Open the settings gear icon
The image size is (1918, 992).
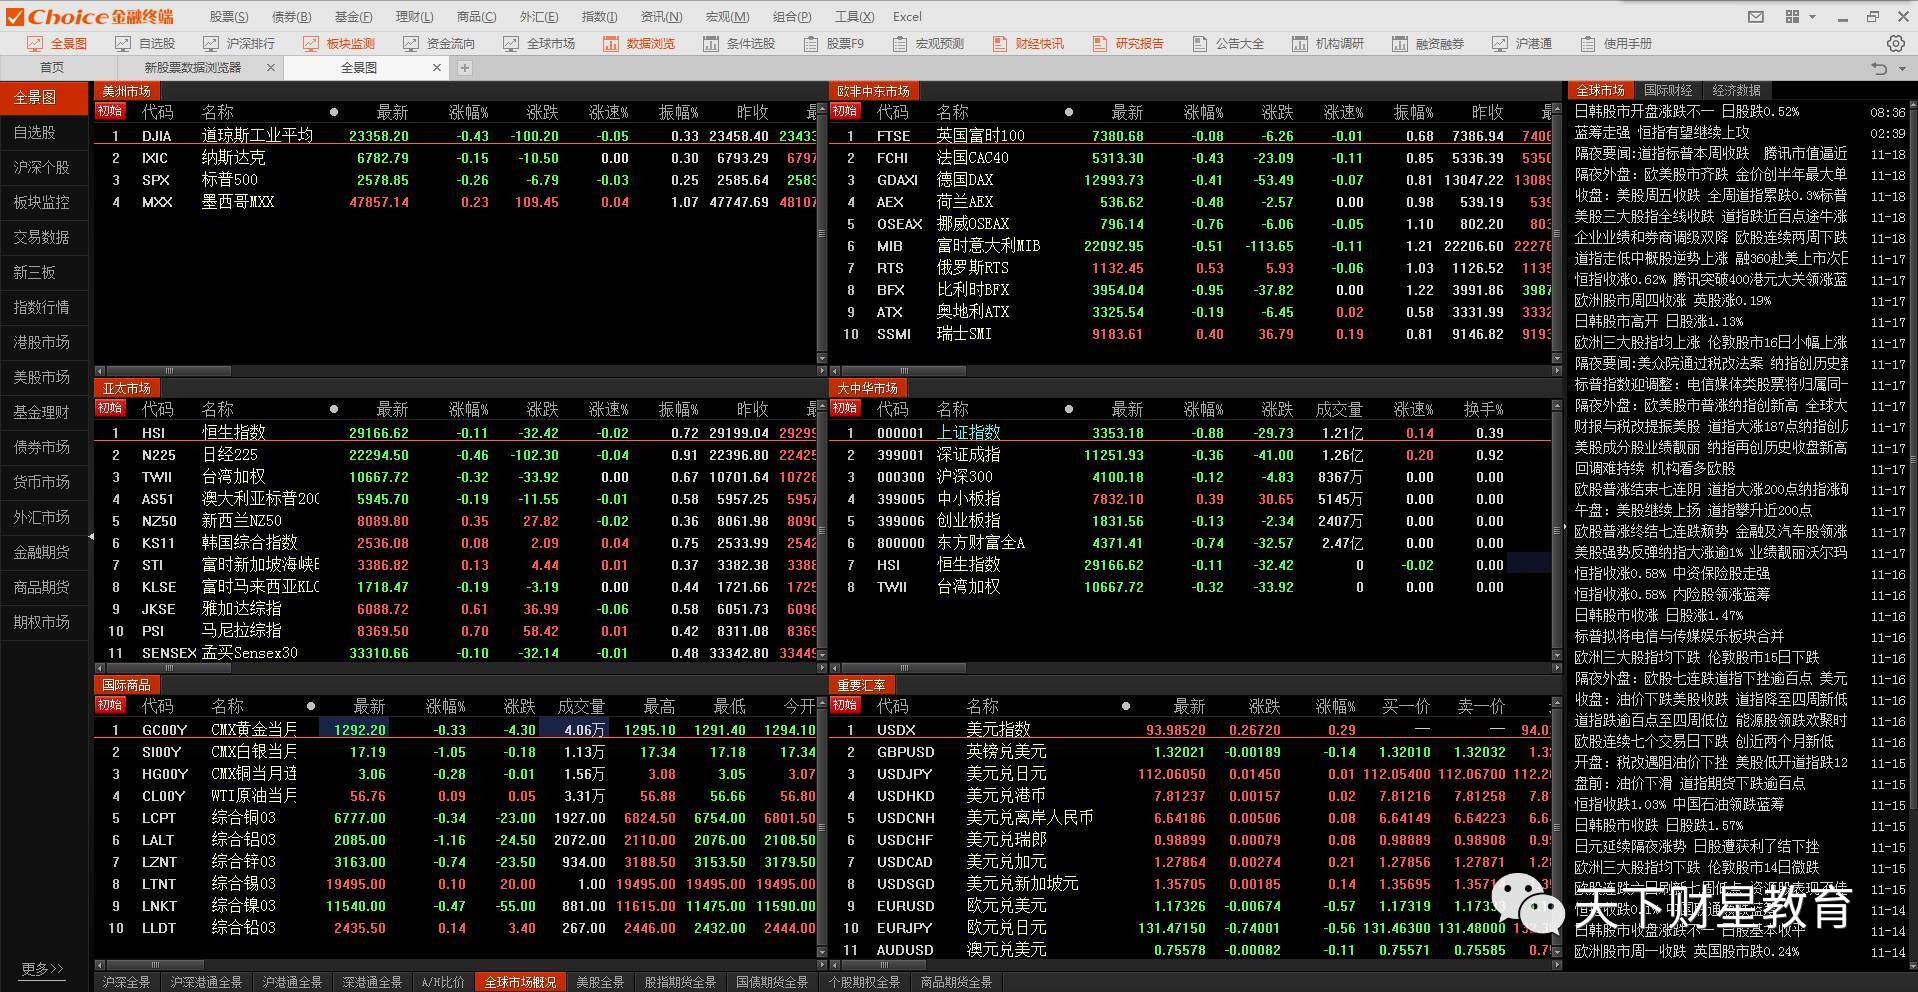(1895, 43)
